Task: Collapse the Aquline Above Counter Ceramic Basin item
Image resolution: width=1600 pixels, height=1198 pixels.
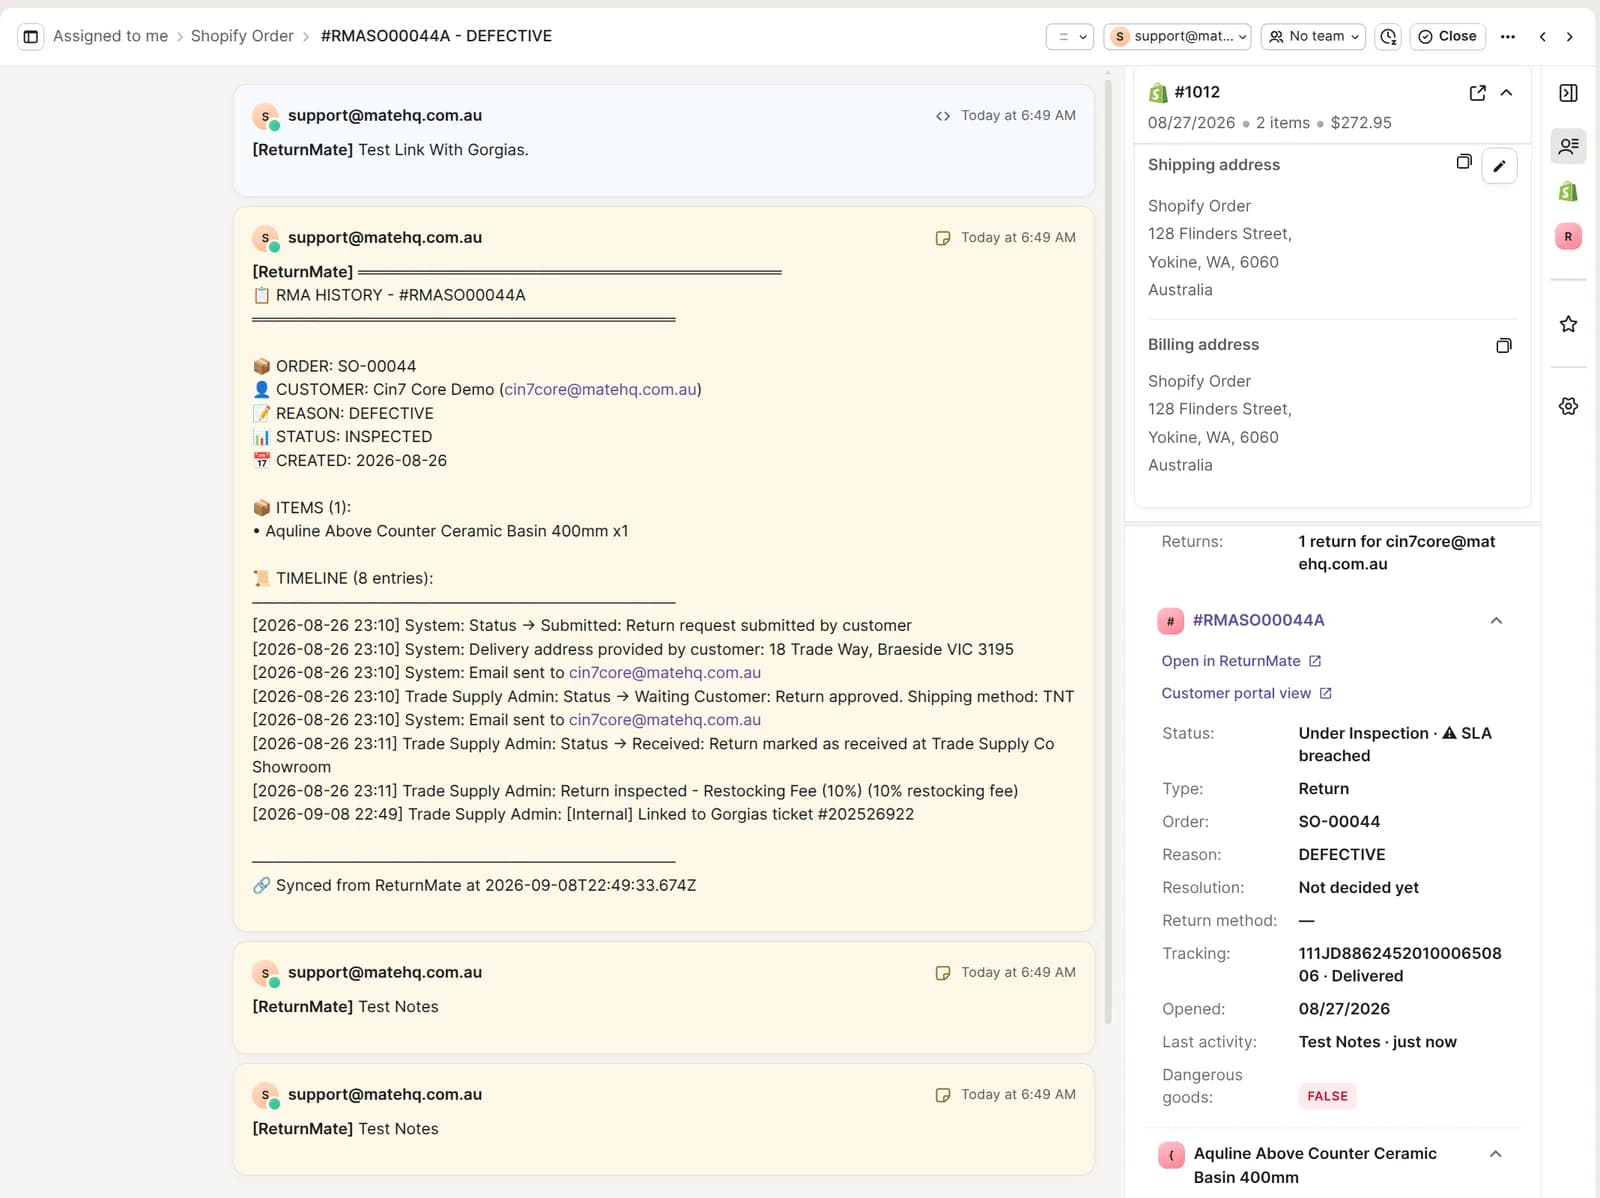Action: tap(1495, 1154)
